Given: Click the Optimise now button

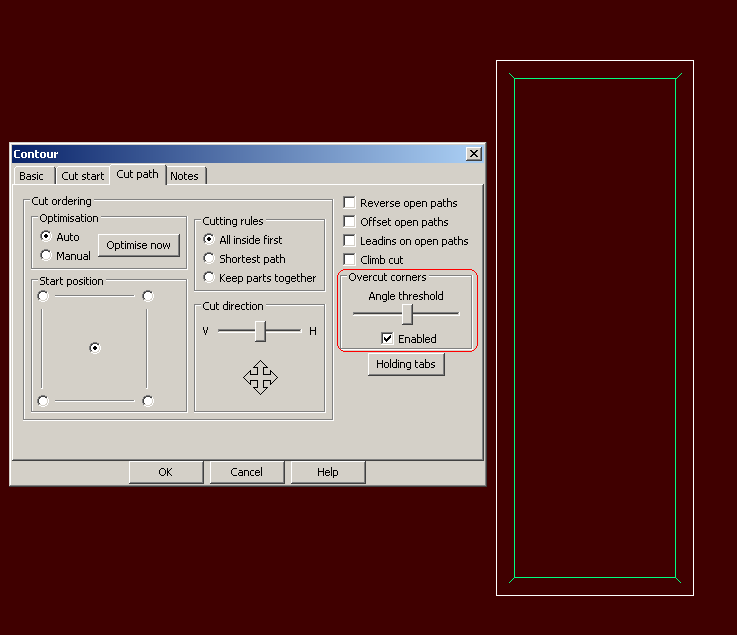Looking at the screenshot, I should click(x=139, y=245).
